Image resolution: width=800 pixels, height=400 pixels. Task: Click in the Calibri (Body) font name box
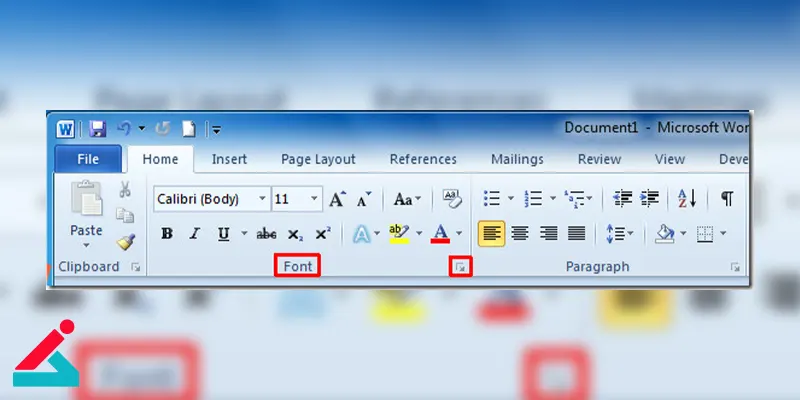tap(204, 199)
